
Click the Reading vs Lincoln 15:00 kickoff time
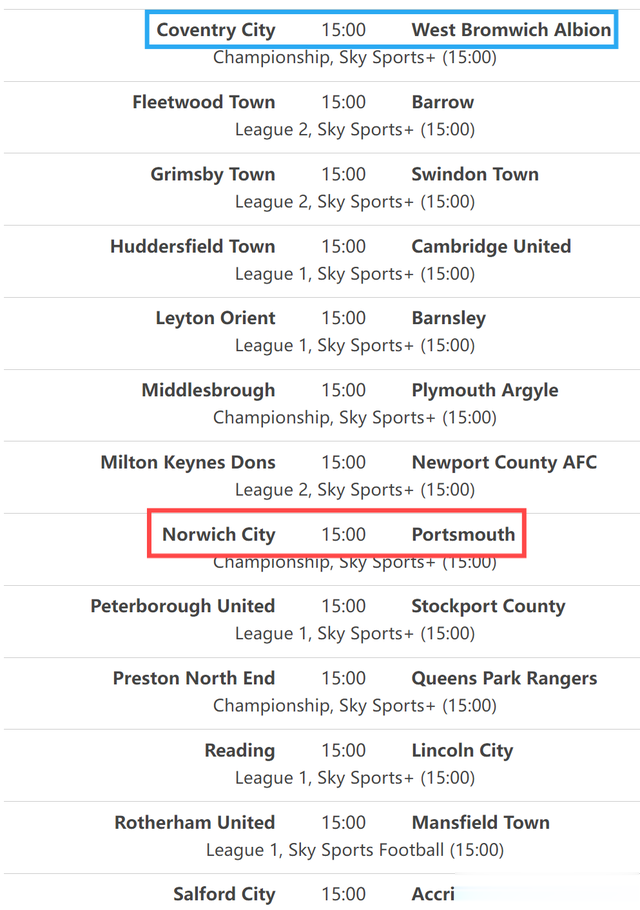coord(343,750)
